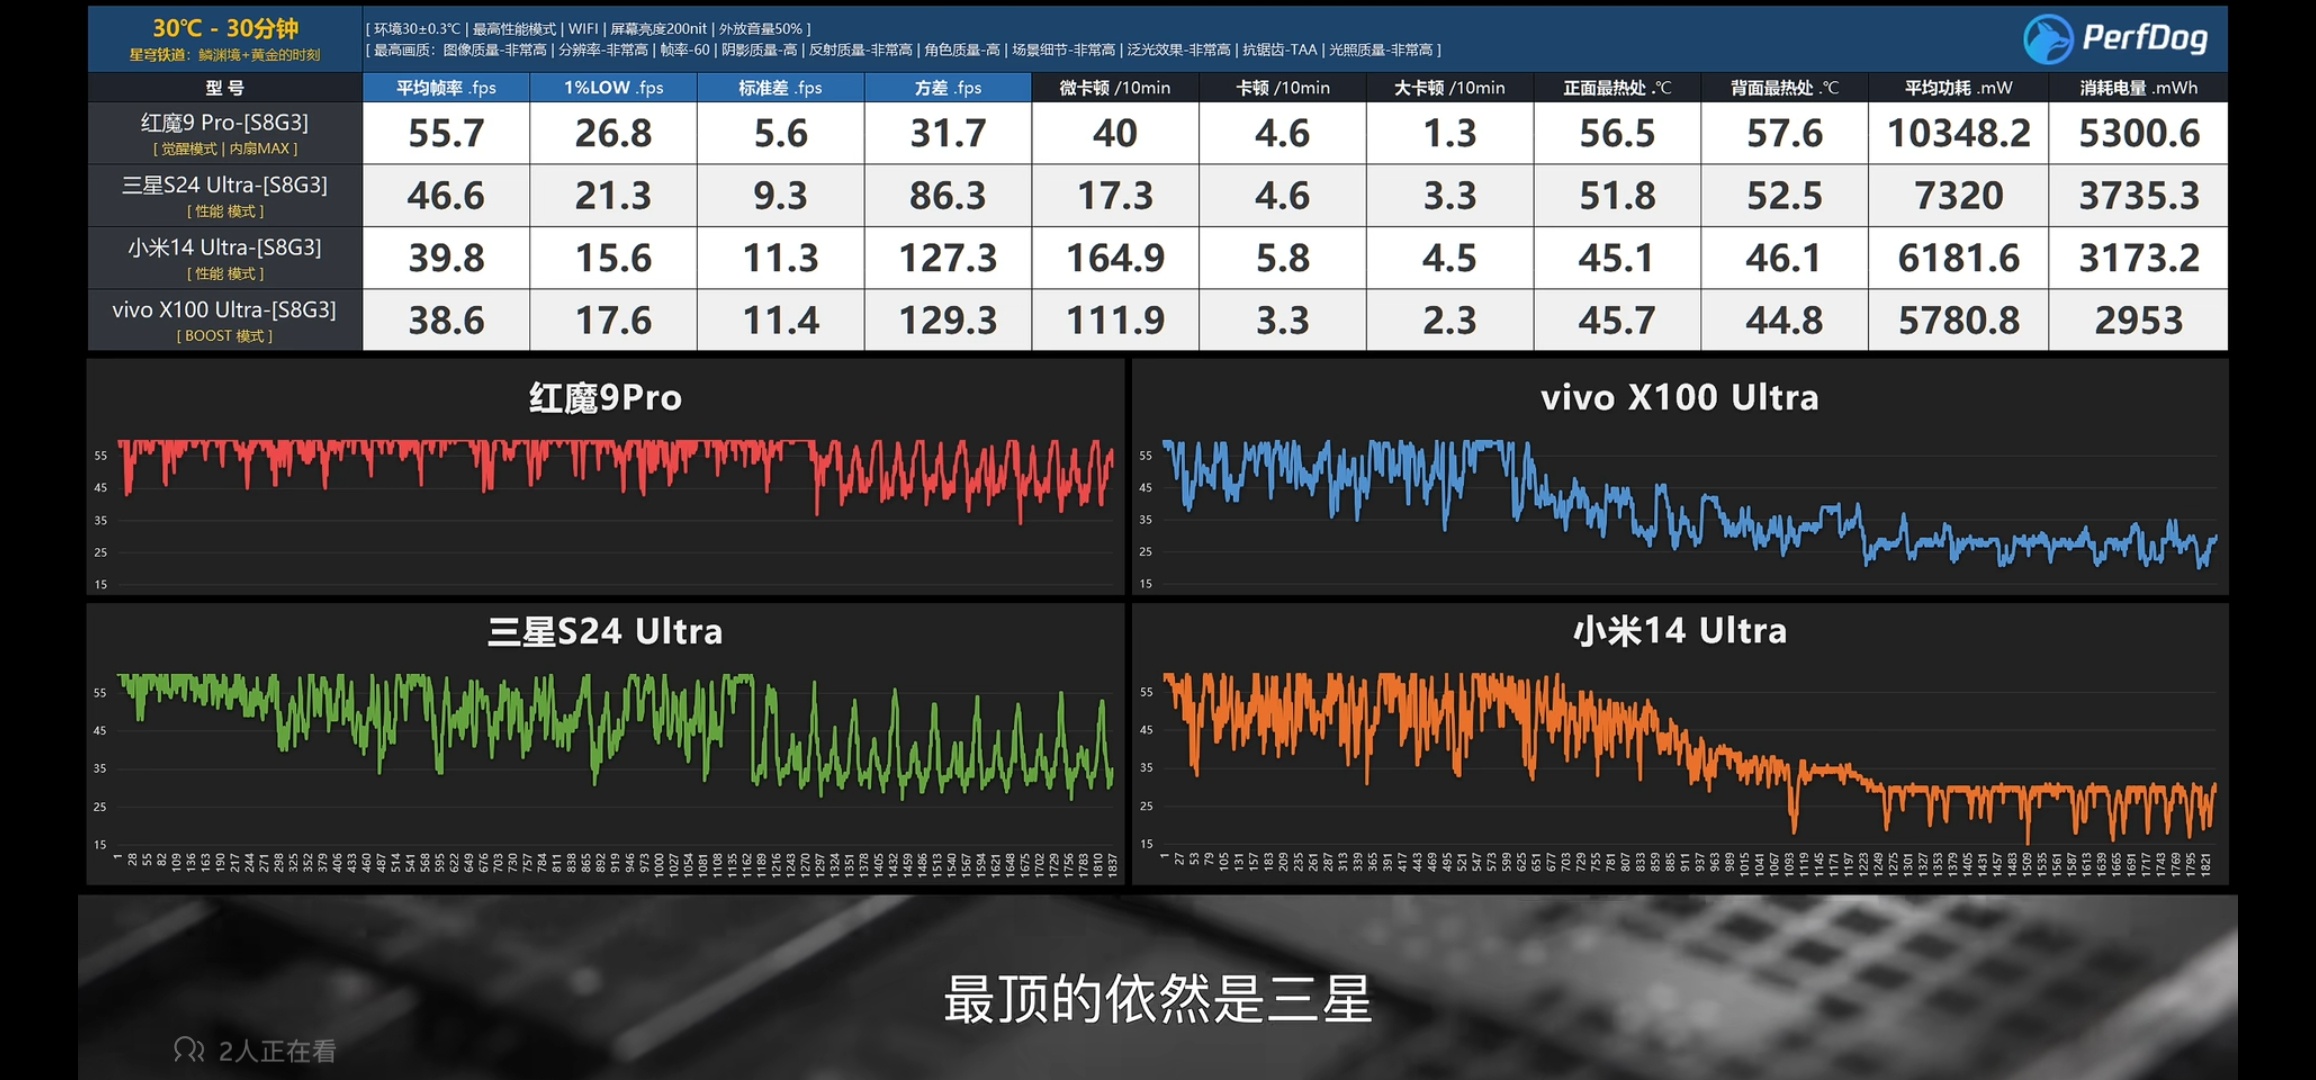Click the PerfDog logo icon
The height and width of the screenshot is (1080, 2316).
(x=2046, y=39)
